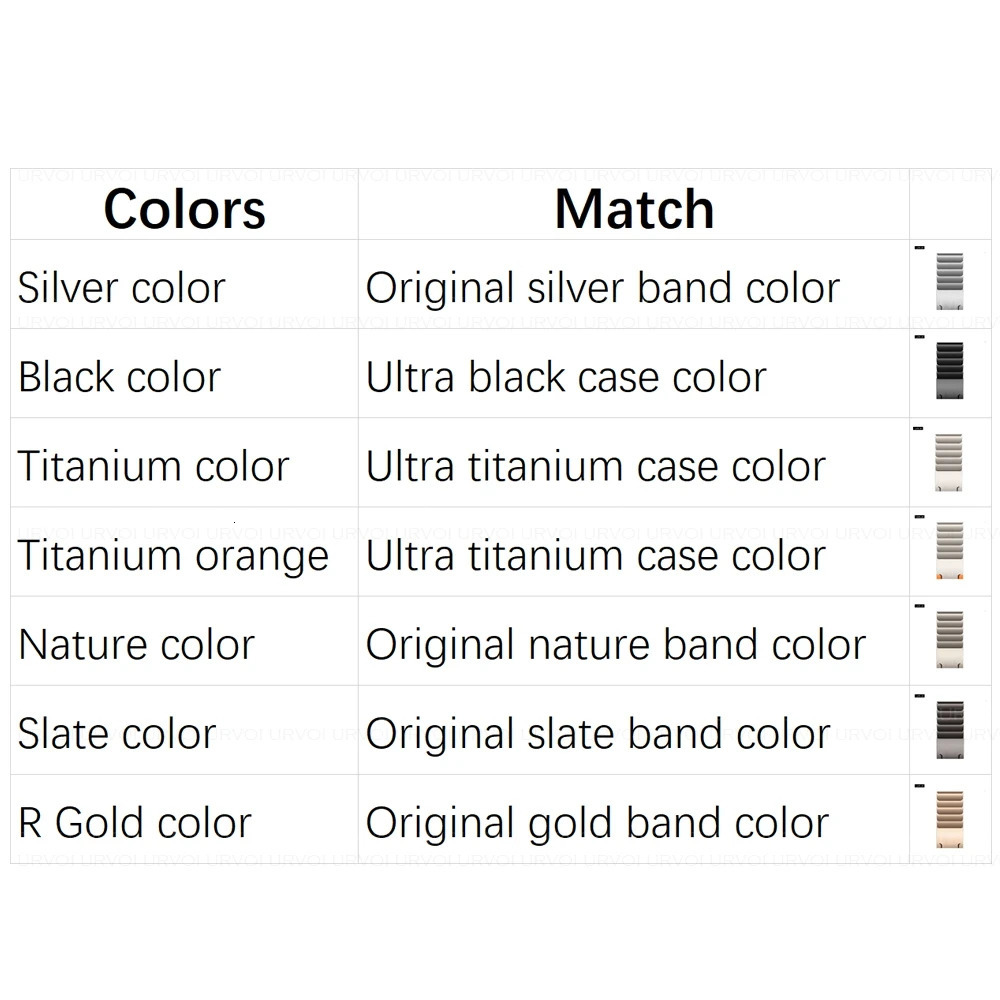This screenshot has height=1000, width=1000.
Task: Select the "Black color" cell
Action: click(119, 377)
